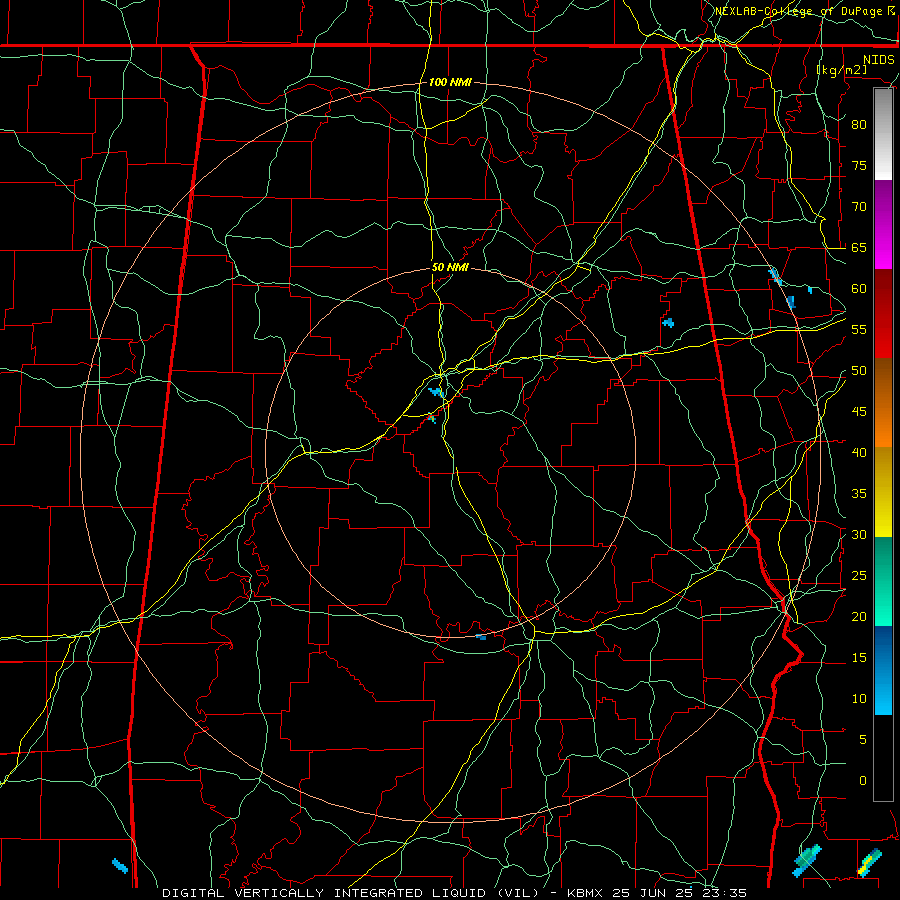Click the 65 value on the VIL scale
The image size is (900, 900).
(x=859, y=247)
